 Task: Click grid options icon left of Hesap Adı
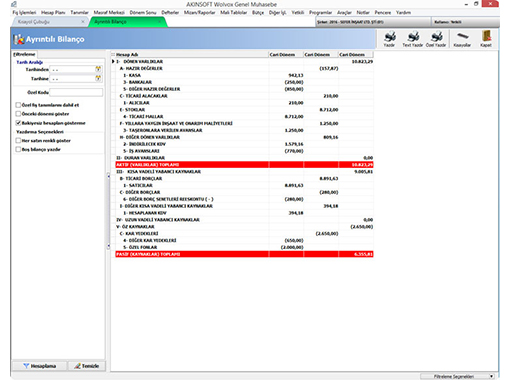[113, 54]
